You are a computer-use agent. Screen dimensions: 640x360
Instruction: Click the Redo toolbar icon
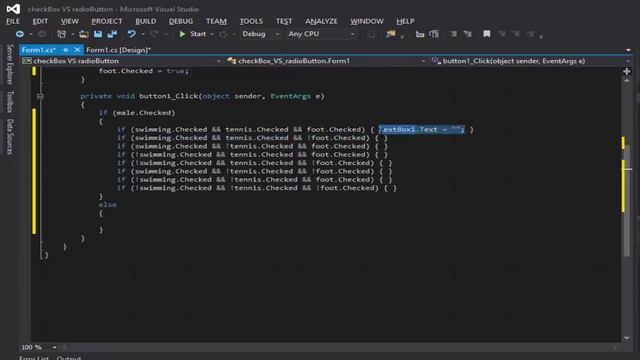[154, 34]
